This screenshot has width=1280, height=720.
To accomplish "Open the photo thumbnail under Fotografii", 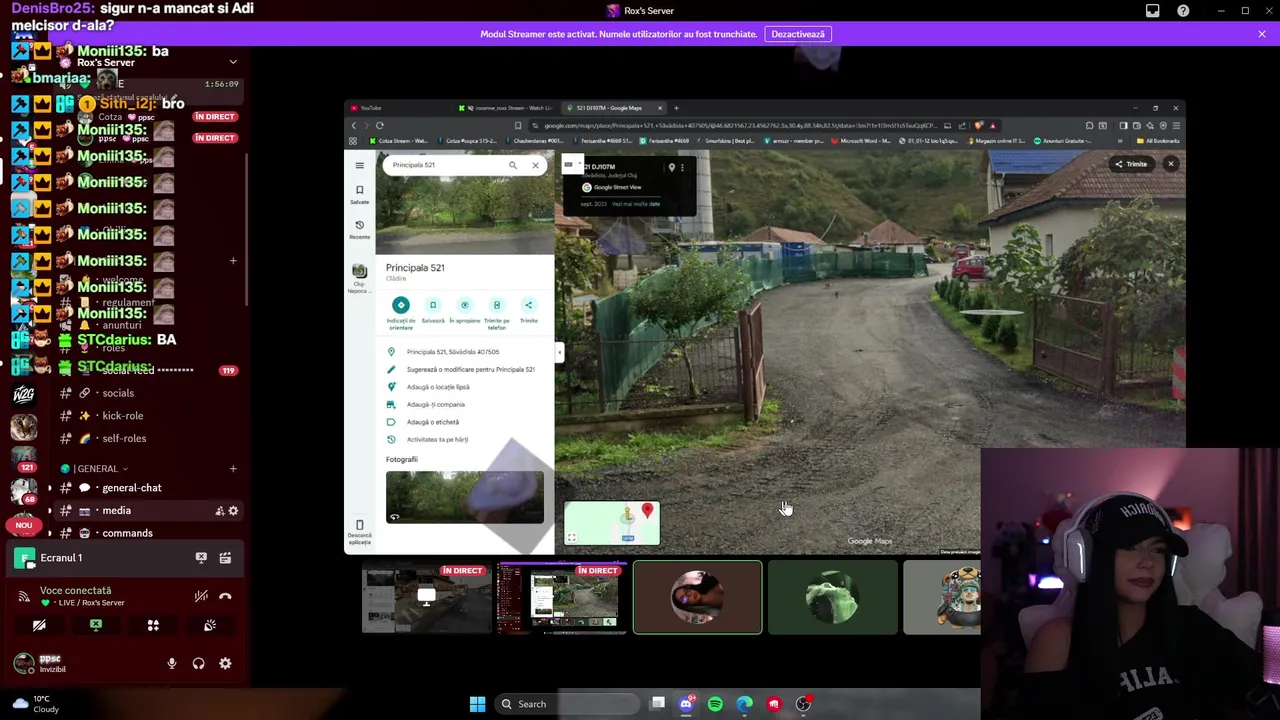I will coord(465,496).
